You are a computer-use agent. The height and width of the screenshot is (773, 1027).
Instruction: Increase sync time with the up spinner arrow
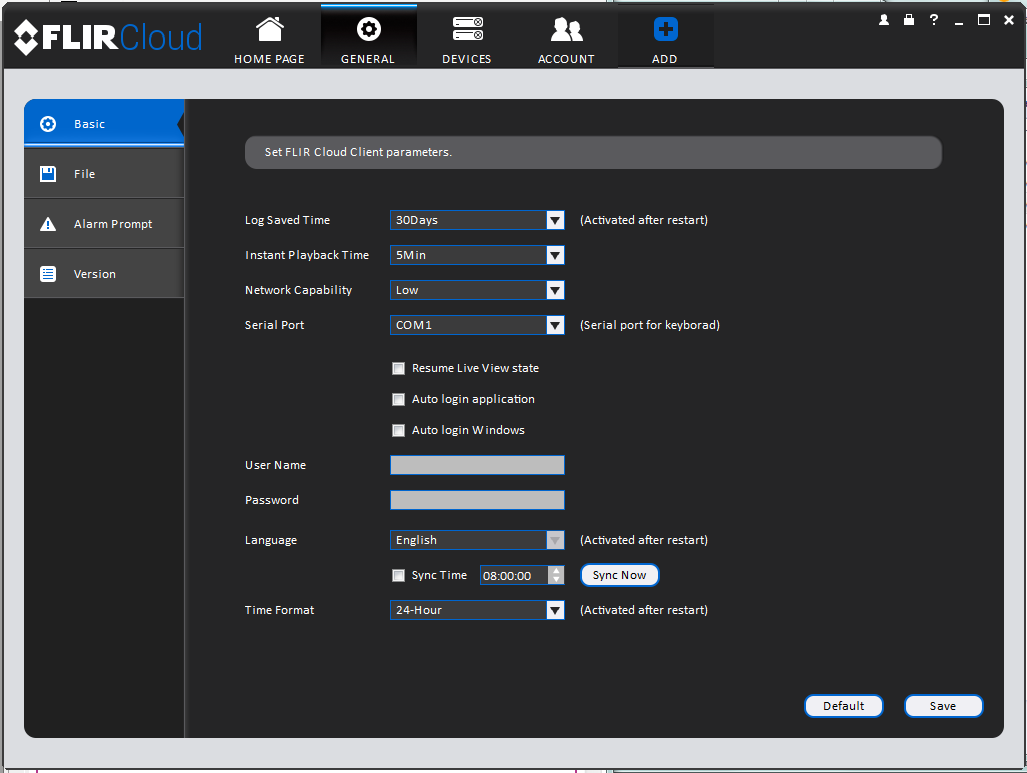556,571
